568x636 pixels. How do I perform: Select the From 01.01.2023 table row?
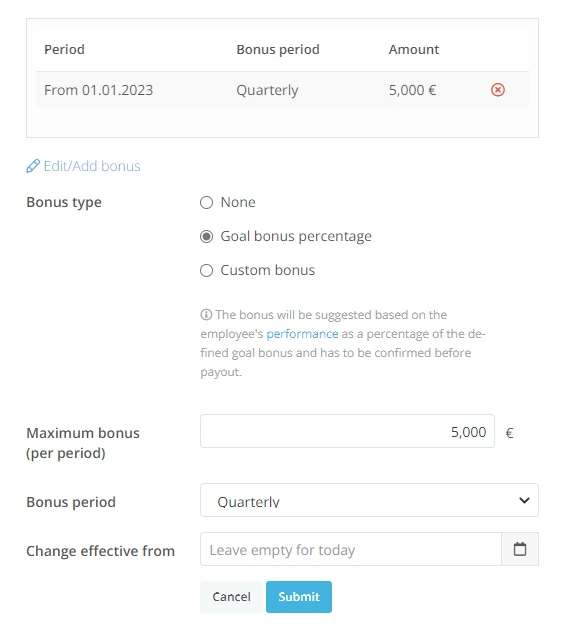282,90
